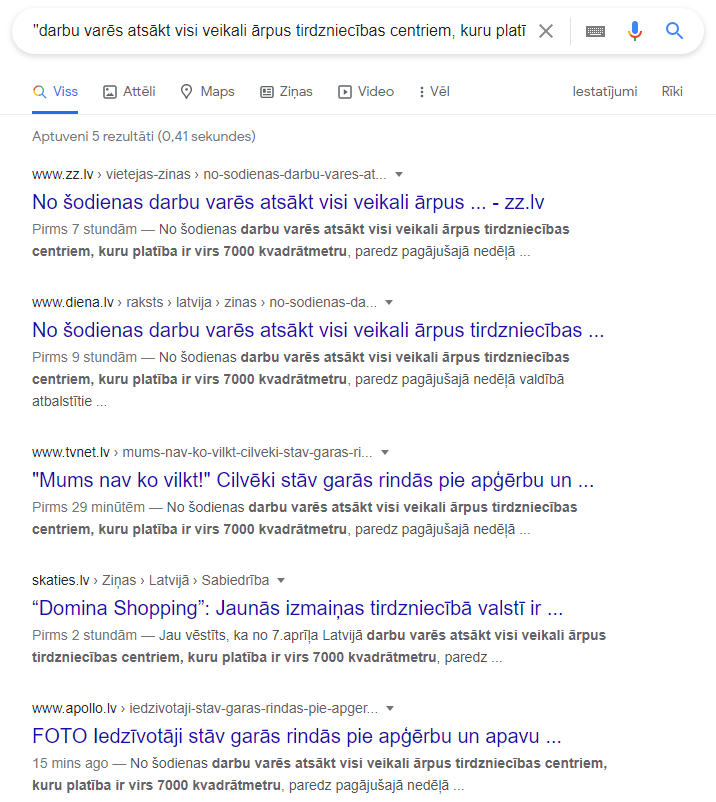Open the Rīki tools menu
Image resolution: width=716 pixels, height=802 pixels.
672,92
